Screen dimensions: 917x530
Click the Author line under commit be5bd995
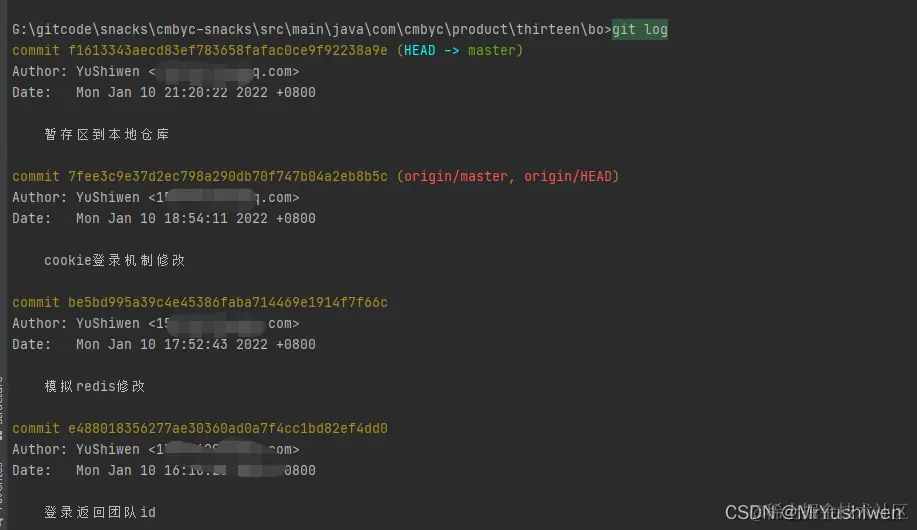click(x=156, y=323)
